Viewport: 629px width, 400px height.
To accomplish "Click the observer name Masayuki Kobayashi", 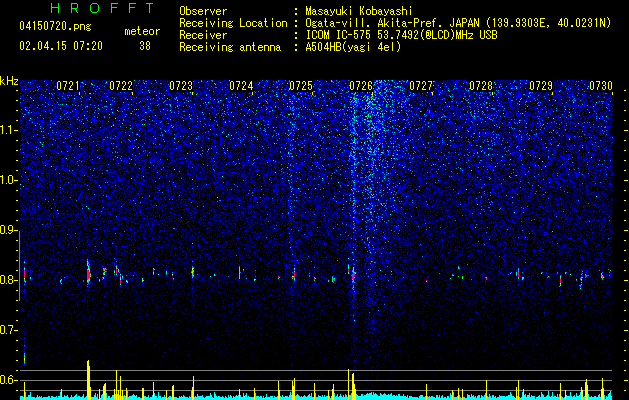I will (359, 11).
